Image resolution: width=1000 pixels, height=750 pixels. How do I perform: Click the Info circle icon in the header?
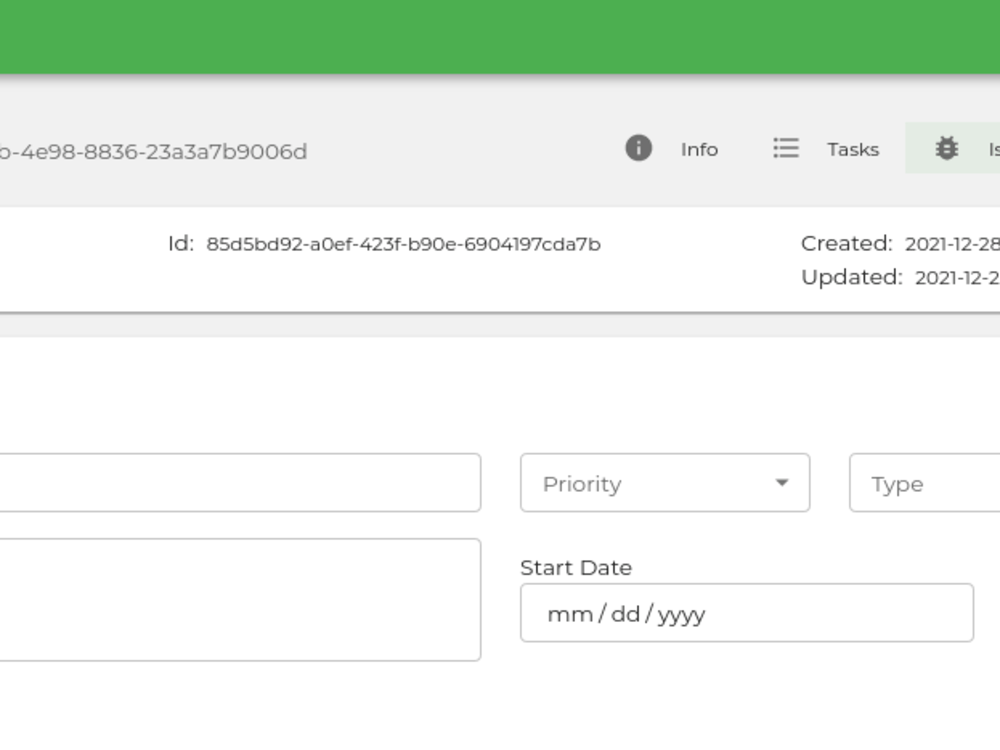tap(638, 148)
